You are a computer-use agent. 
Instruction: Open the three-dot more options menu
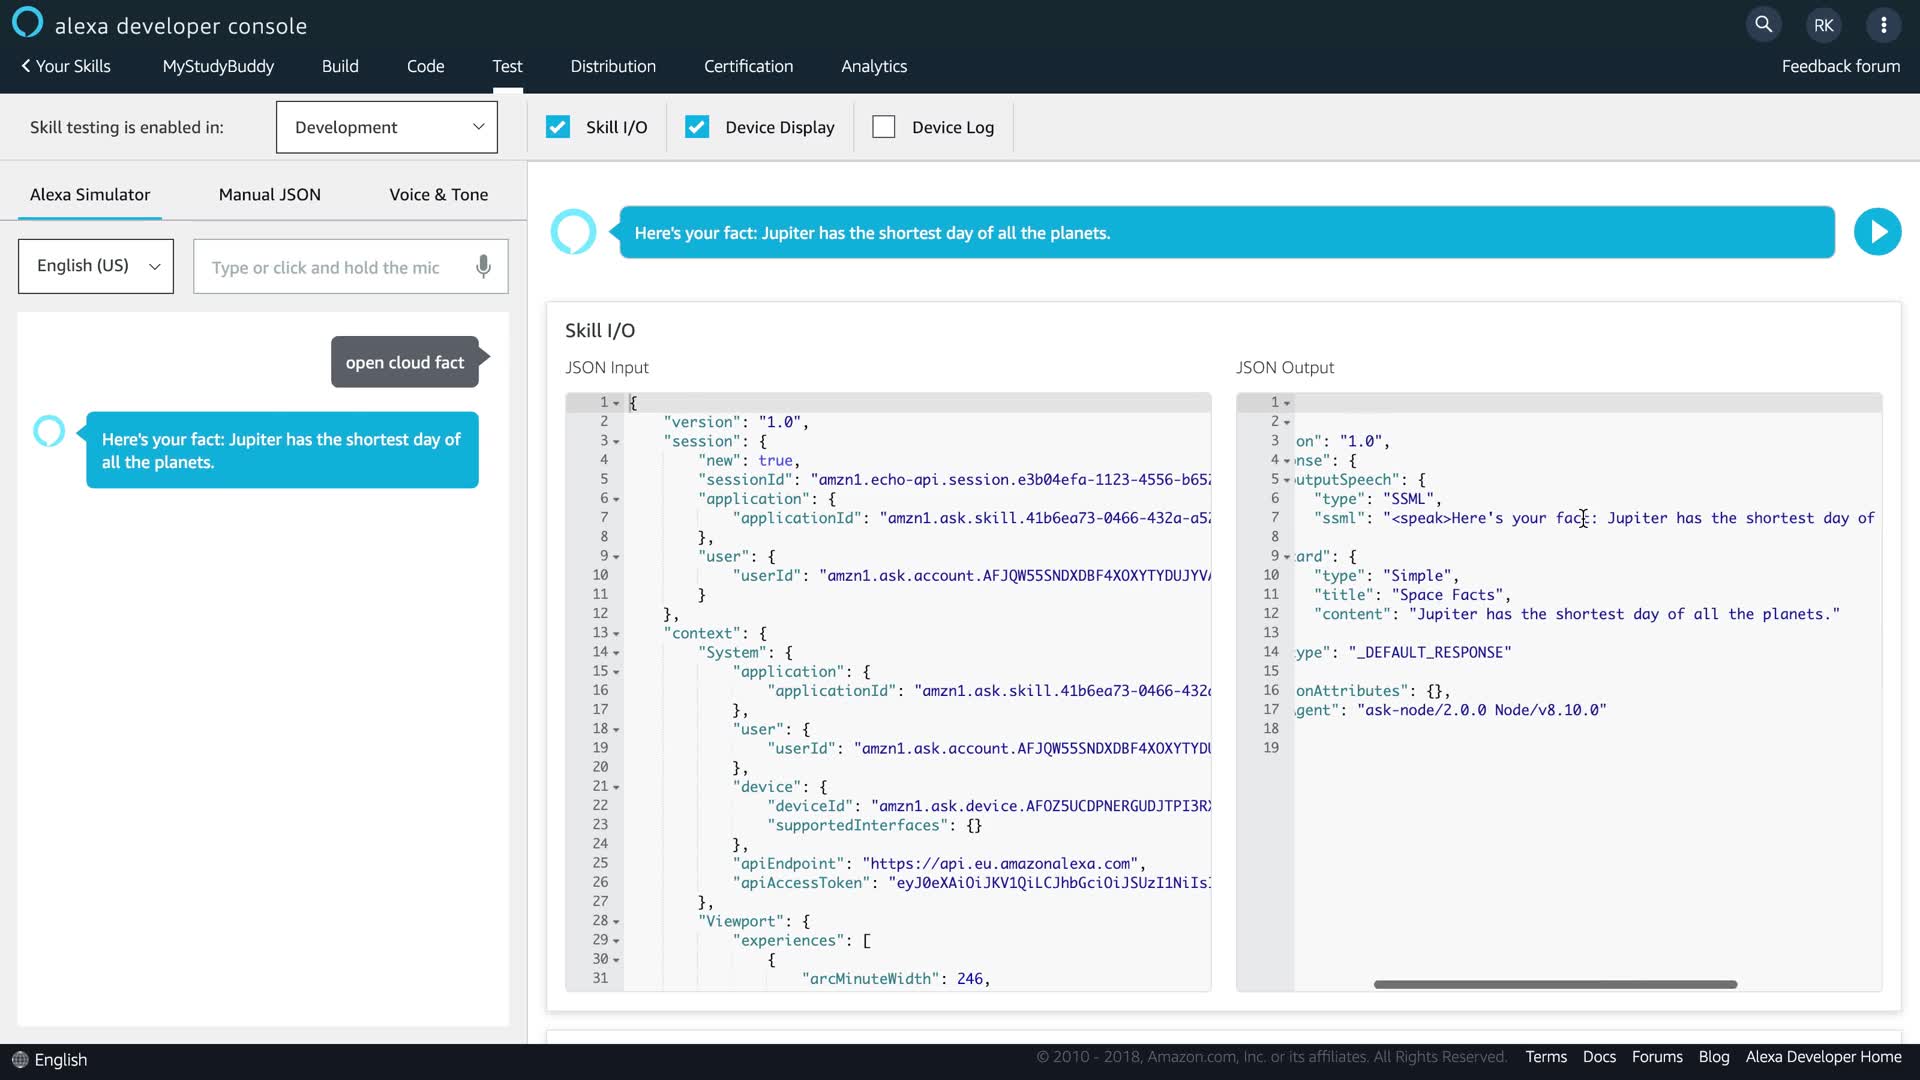pyautogui.click(x=1883, y=25)
